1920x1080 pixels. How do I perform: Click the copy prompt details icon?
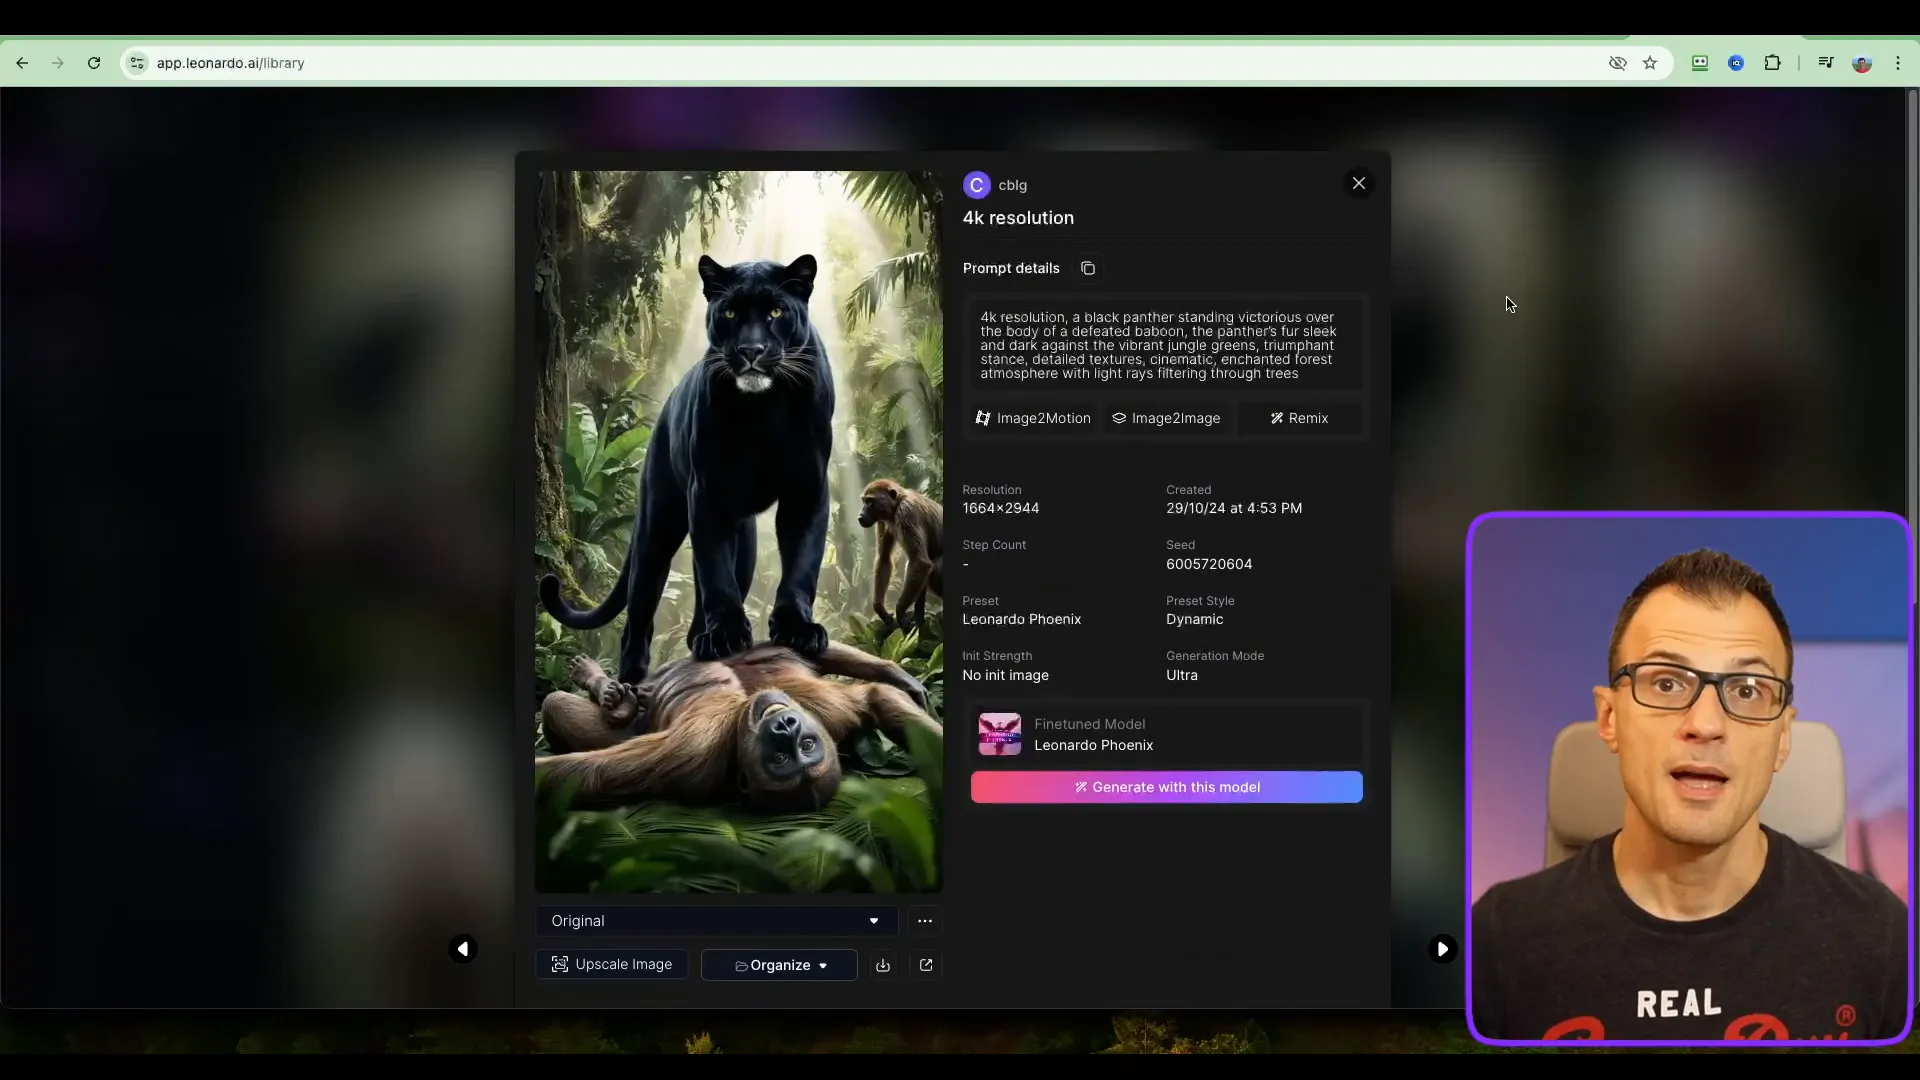point(1087,268)
